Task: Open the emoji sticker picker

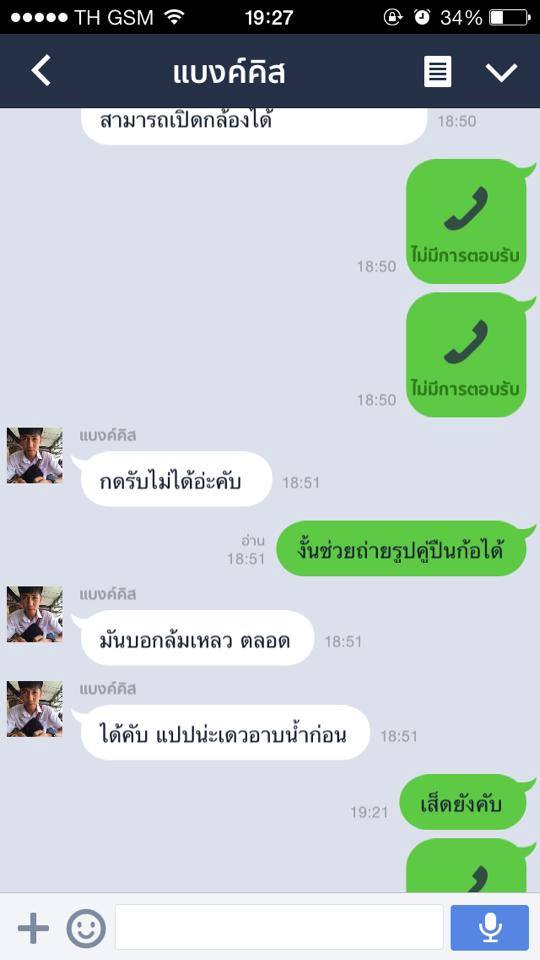Action: [x=86, y=928]
